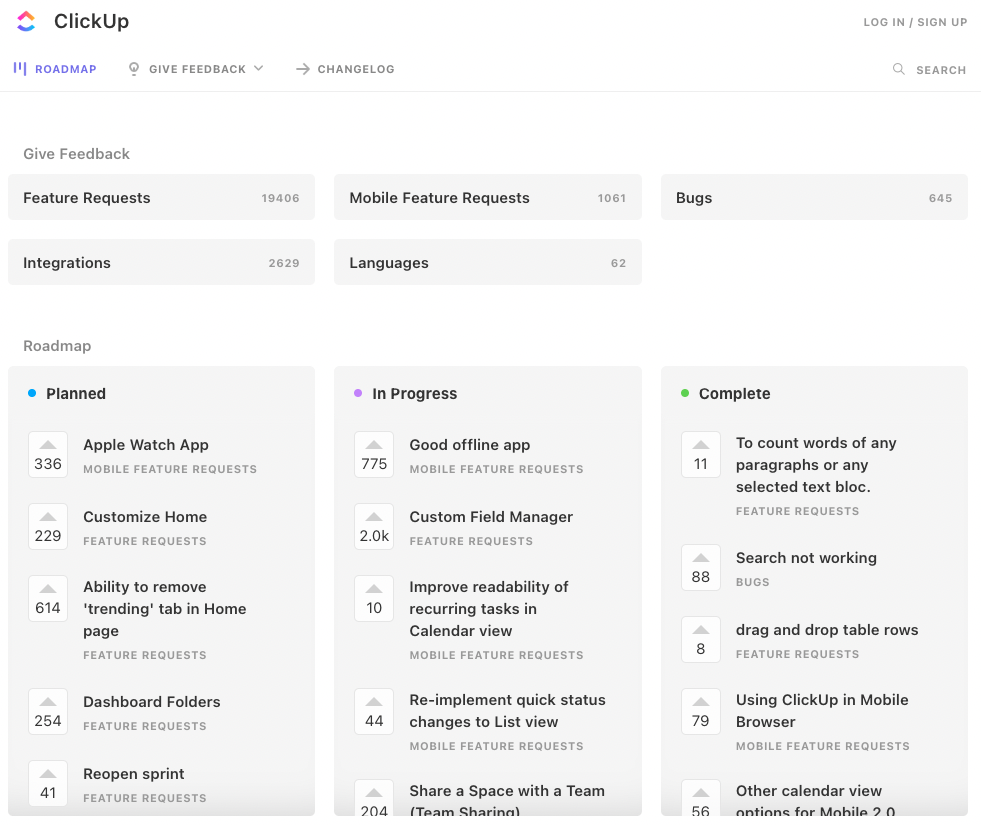Go to the Changelog tab
The image size is (981, 825).
pos(345,69)
